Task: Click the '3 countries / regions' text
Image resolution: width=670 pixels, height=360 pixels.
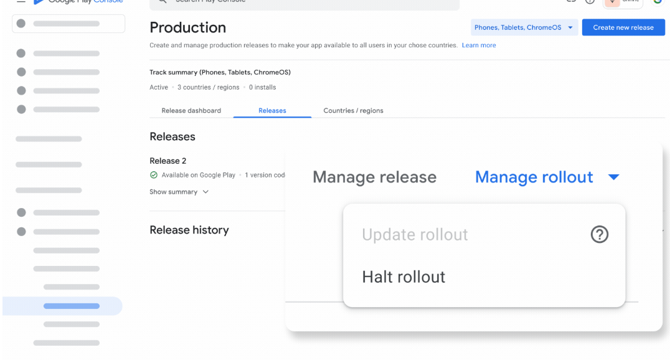Action: pos(208,87)
